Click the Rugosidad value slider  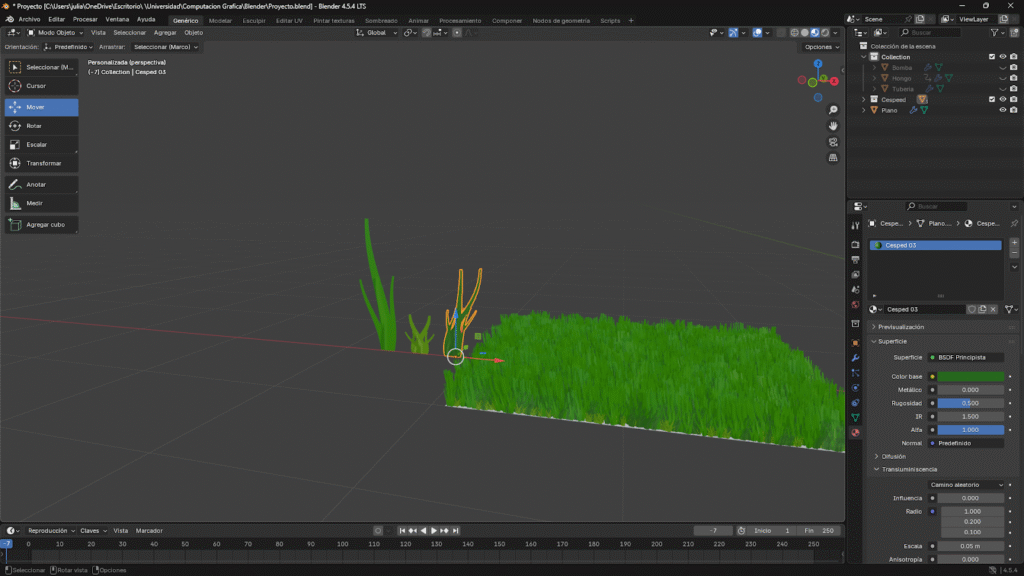pos(970,403)
